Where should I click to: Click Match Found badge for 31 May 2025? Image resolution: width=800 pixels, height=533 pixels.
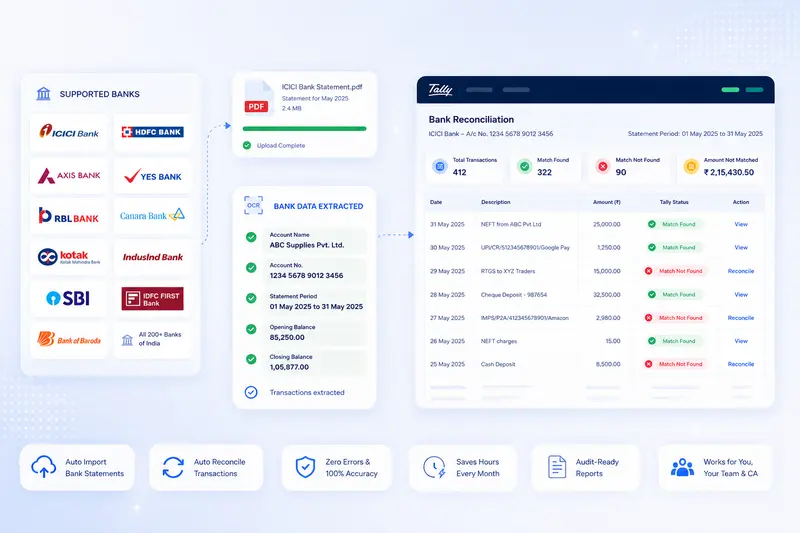coord(674,224)
